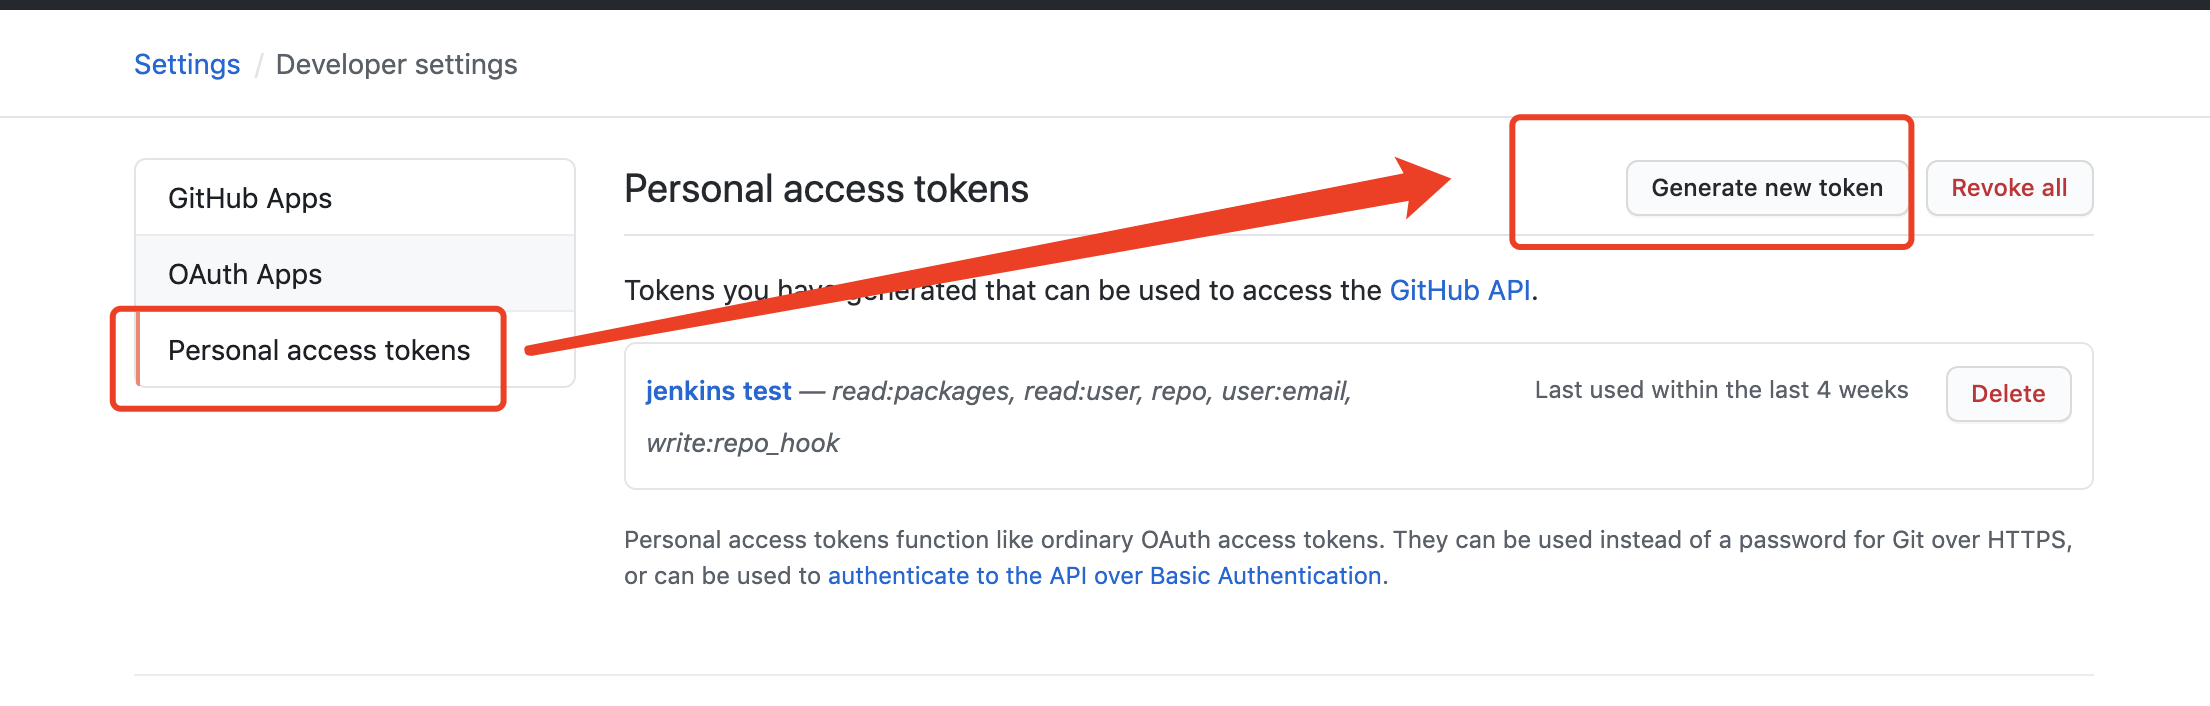The image size is (2210, 706).
Task: Revoke all personal access tokens
Action: (x=2009, y=187)
